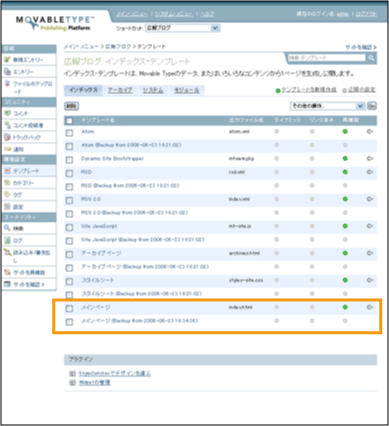Screen dimensions: 389x426
Task: Open the 設定 settings icon in sidebar
Action: (x=7, y=207)
